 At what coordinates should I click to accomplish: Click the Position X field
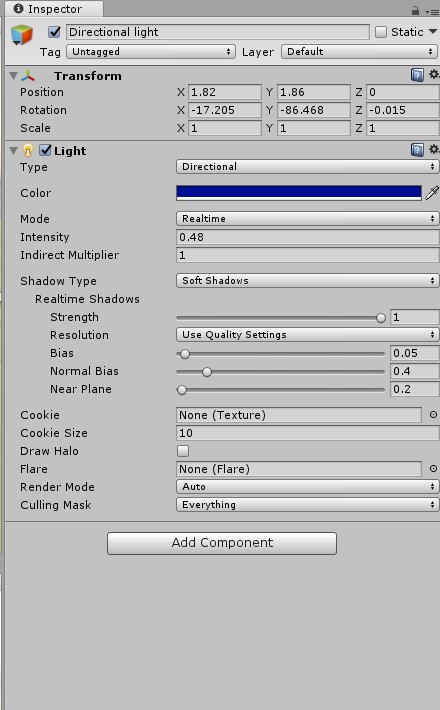pyautogui.click(x=225, y=92)
